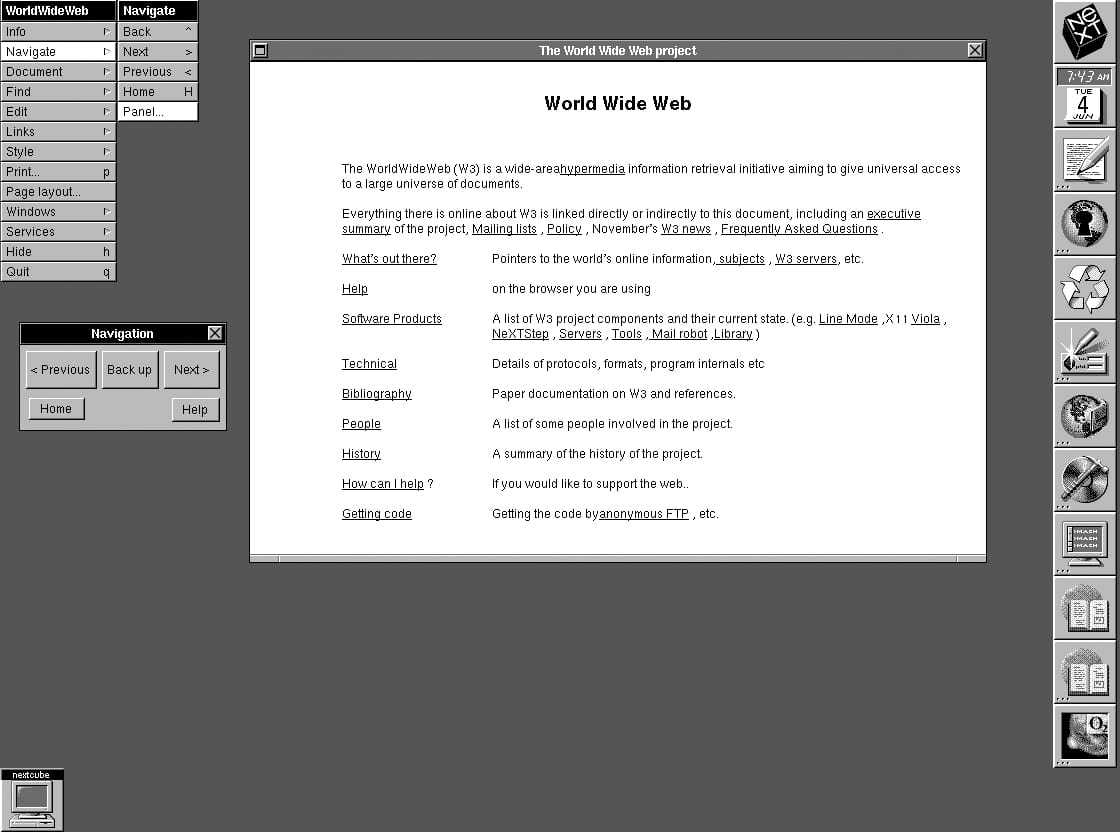Click Home button in Navigation panel
This screenshot has height=832, width=1120.
point(56,409)
